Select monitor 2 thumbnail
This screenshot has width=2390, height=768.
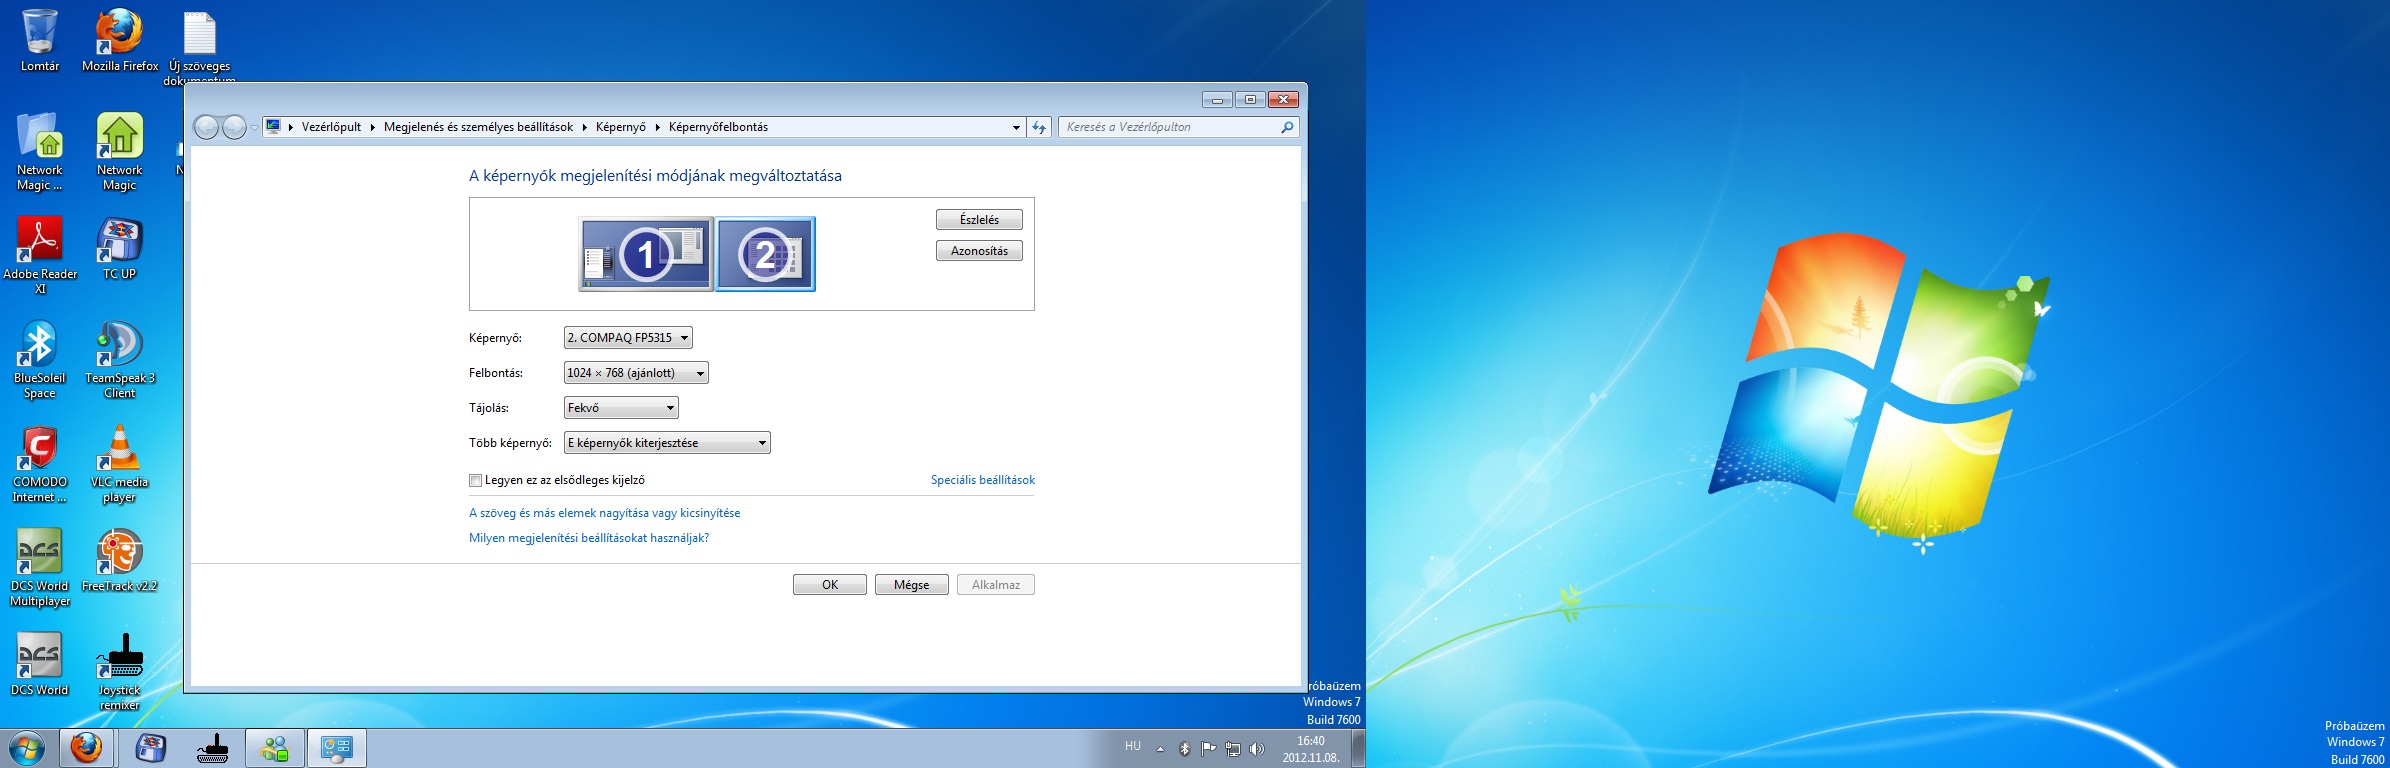click(x=766, y=254)
